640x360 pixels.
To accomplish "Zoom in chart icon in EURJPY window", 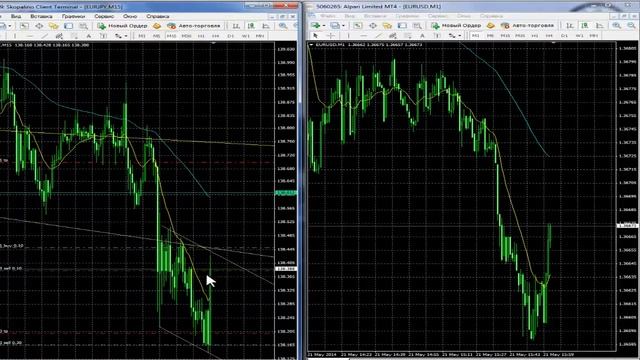I will tap(283, 26).
